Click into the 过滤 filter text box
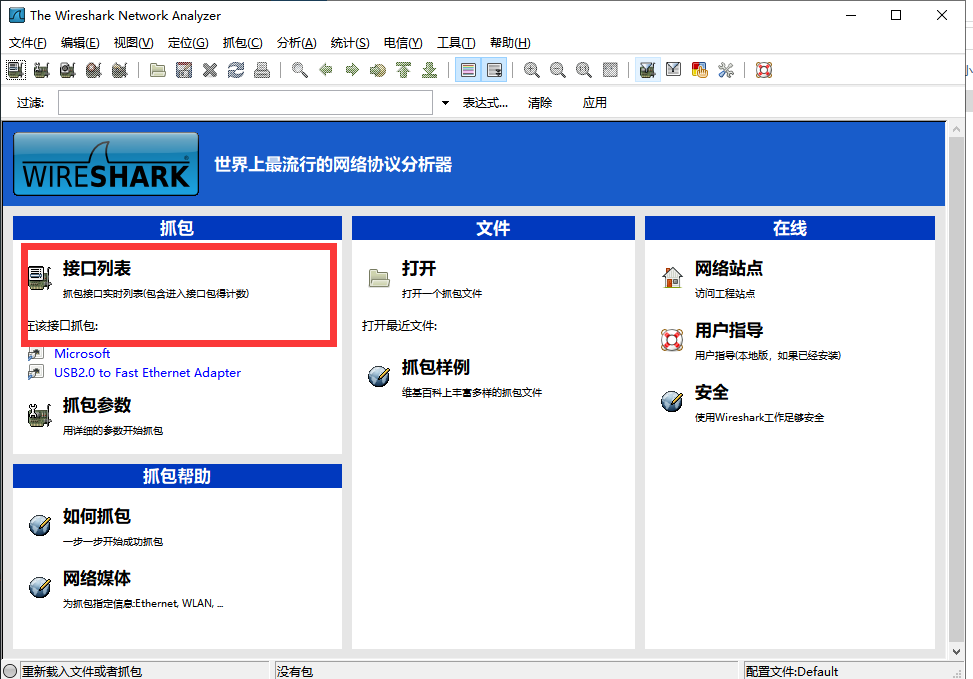Image resolution: width=973 pixels, height=679 pixels. click(x=245, y=102)
